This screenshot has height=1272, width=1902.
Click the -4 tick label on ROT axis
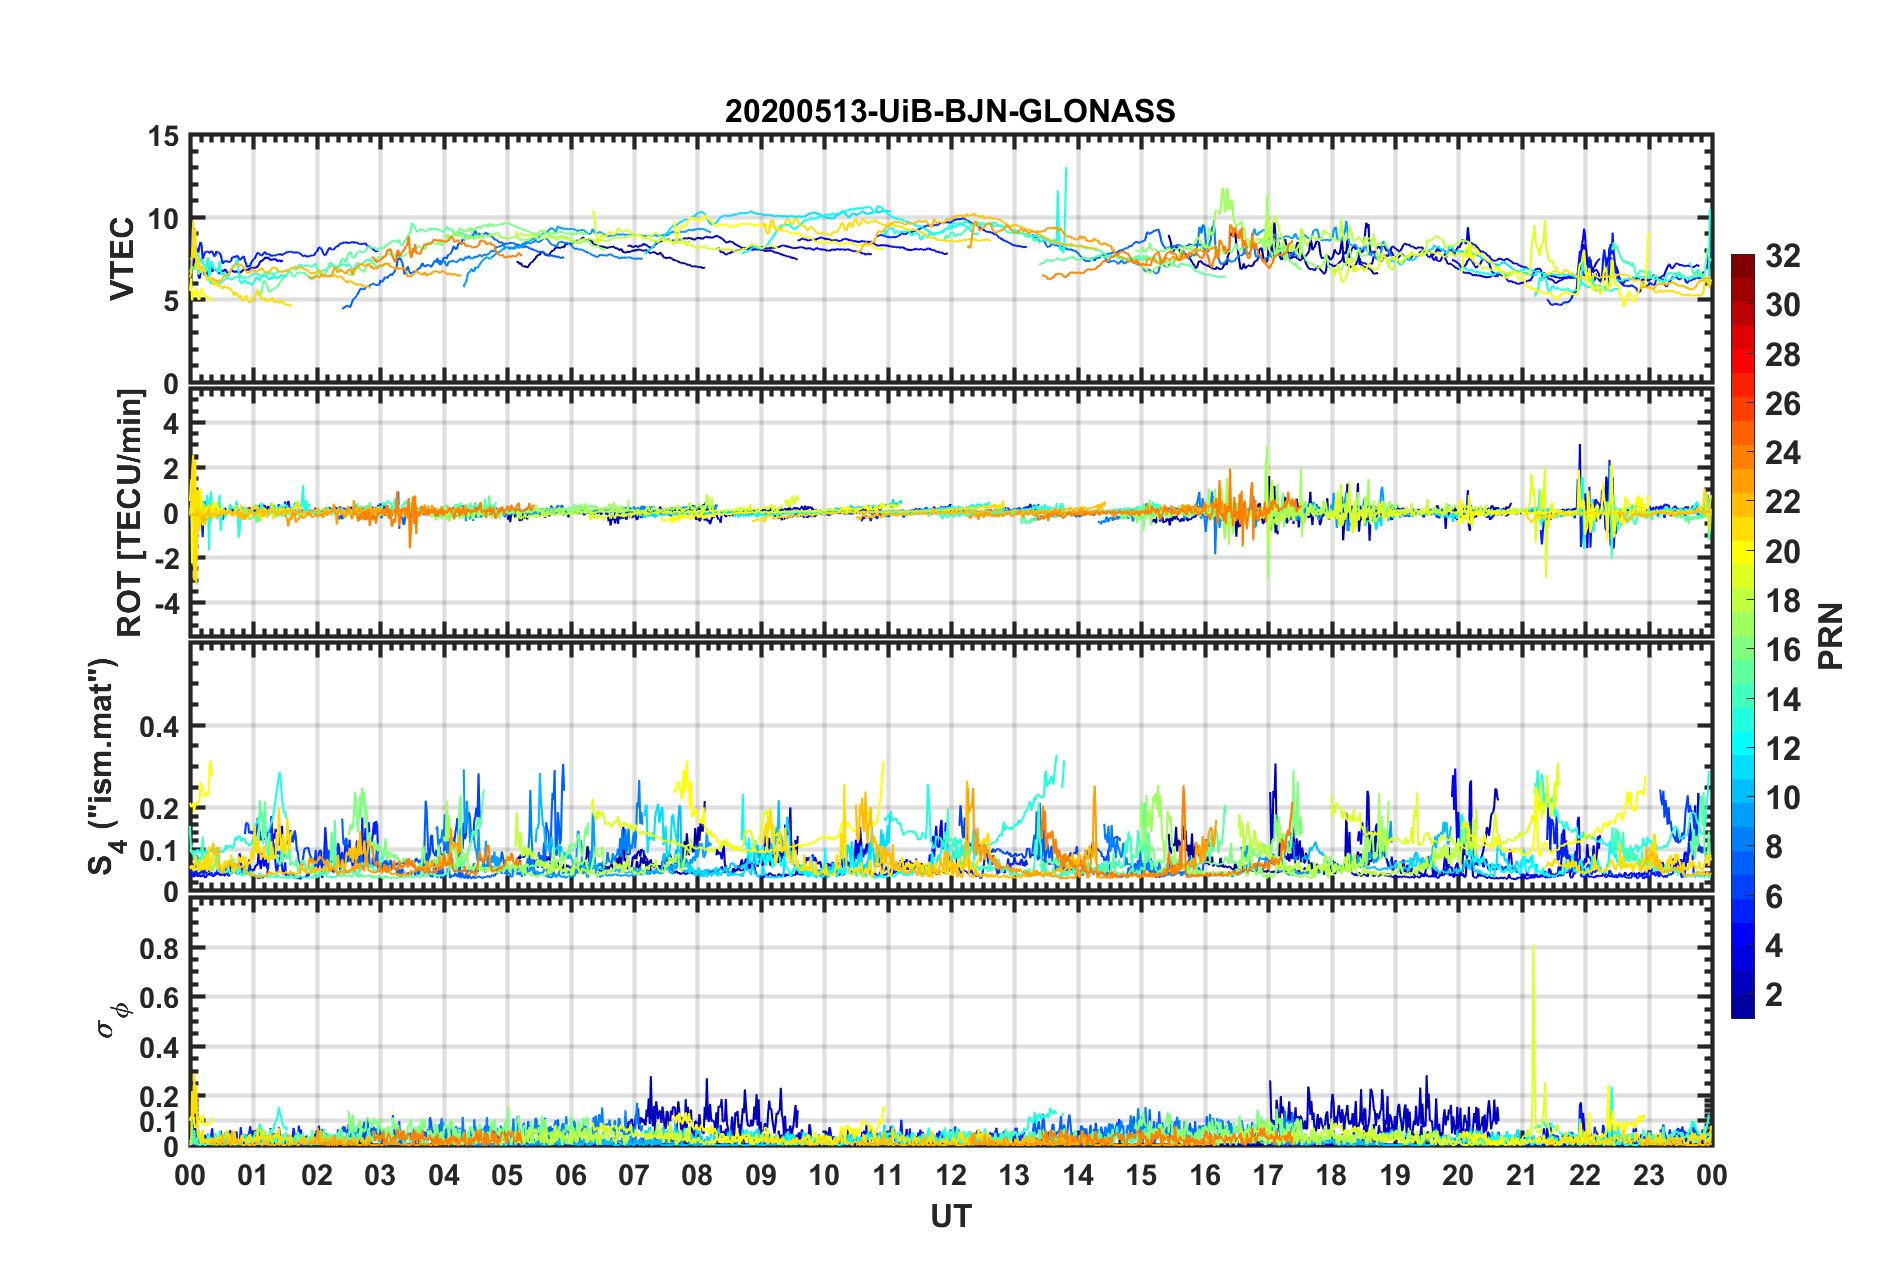tap(166, 604)
